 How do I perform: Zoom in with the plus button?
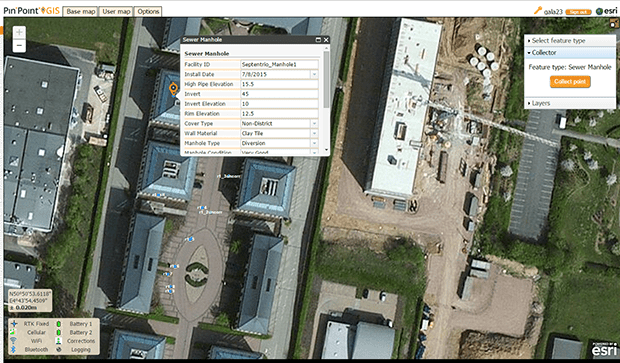[19, 33]
